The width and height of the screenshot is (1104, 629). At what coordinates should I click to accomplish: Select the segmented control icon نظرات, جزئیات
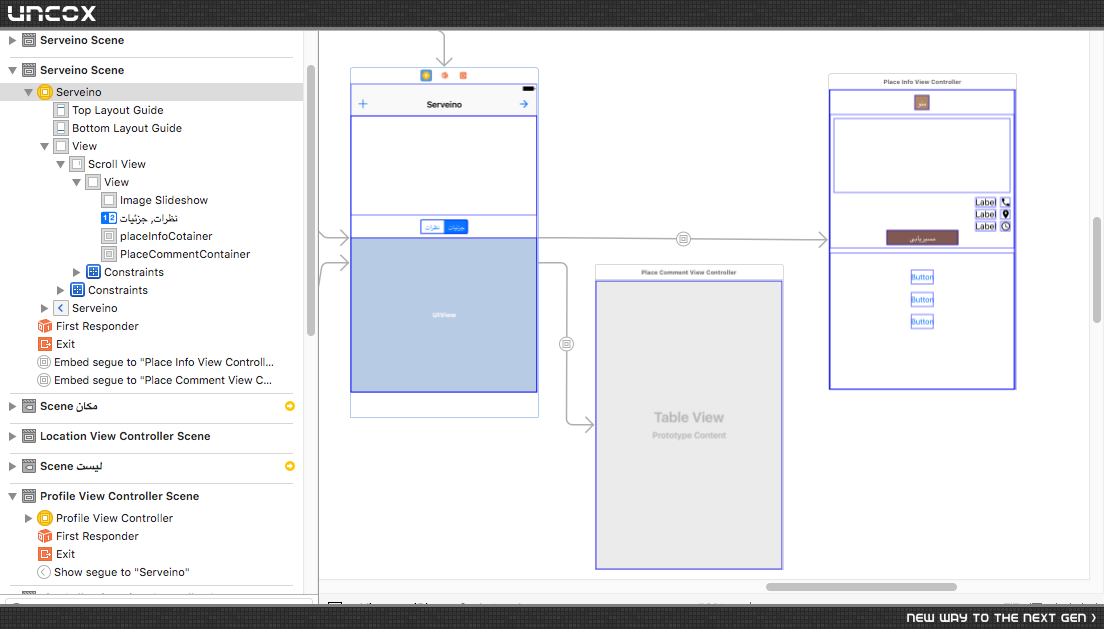[109, 218]
